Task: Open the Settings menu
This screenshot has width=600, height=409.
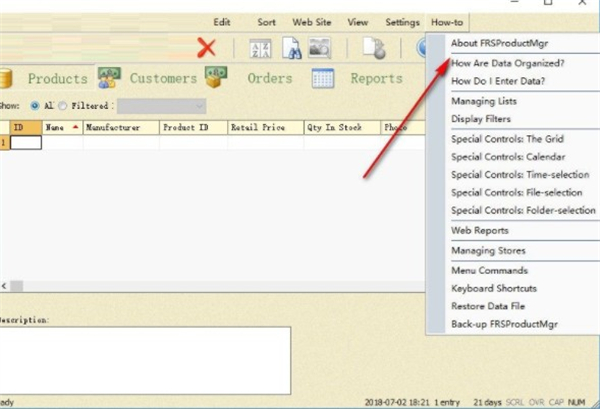Action: click(x=402, y=22)
